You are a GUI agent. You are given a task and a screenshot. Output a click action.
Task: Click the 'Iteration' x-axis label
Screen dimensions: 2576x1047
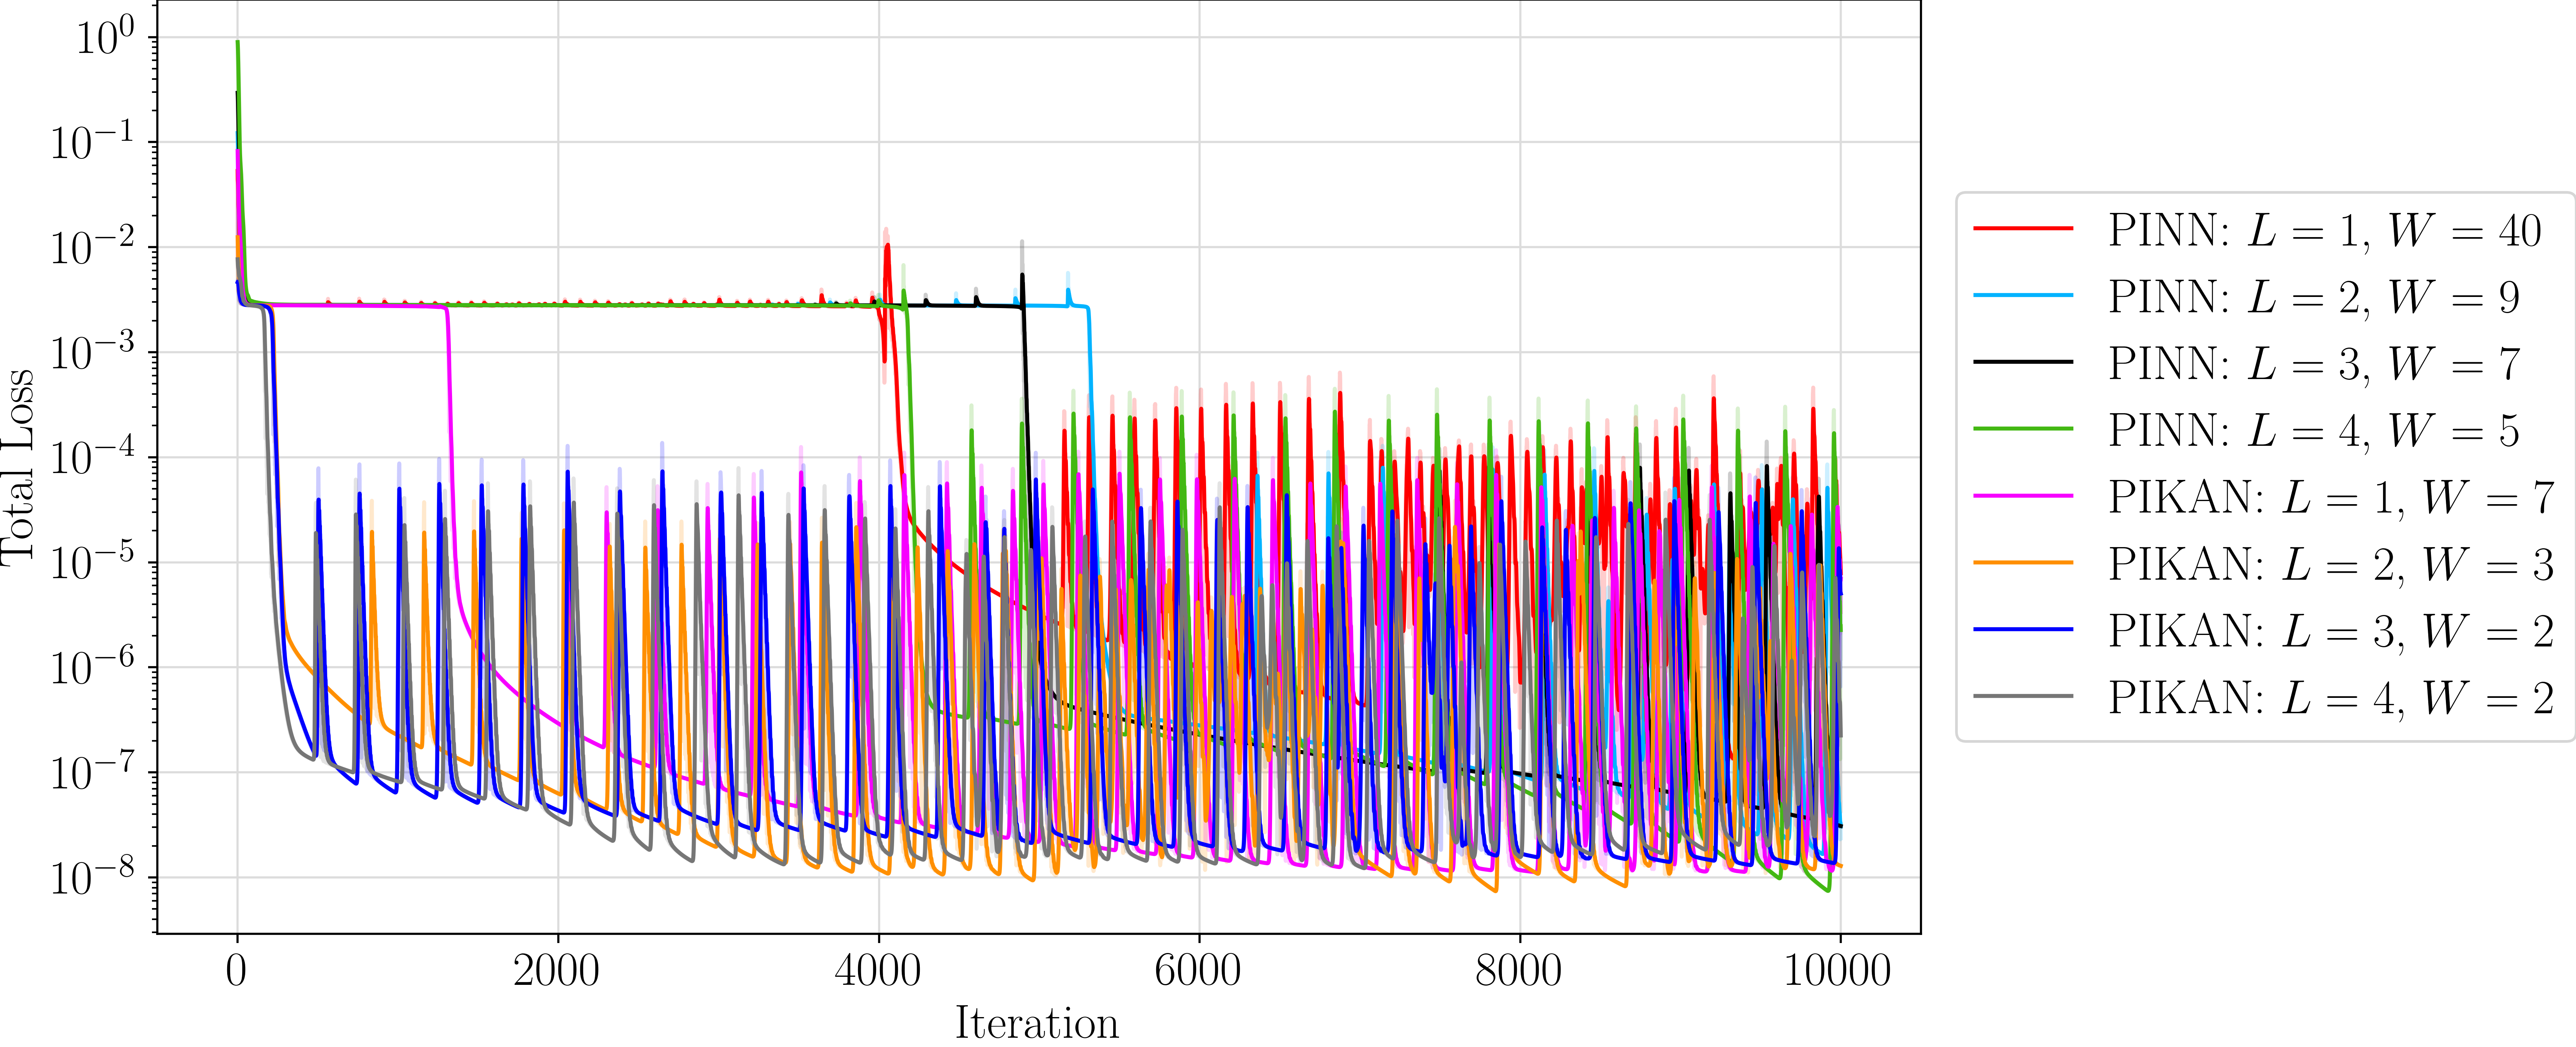pyautogui.click(x=1037, y=1023)
